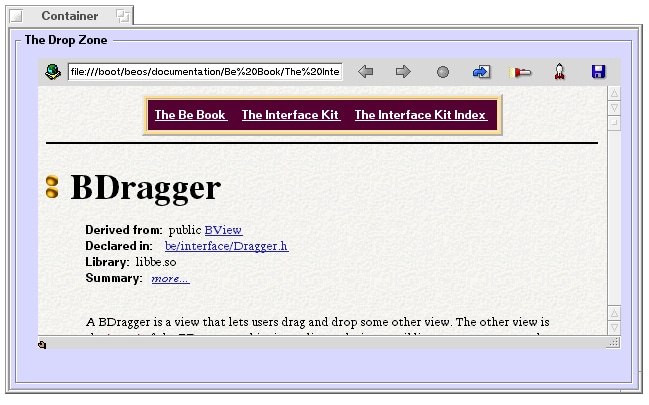Click the Container window tab title
This screenshot has height=405, width=649.
pos(70,16)
